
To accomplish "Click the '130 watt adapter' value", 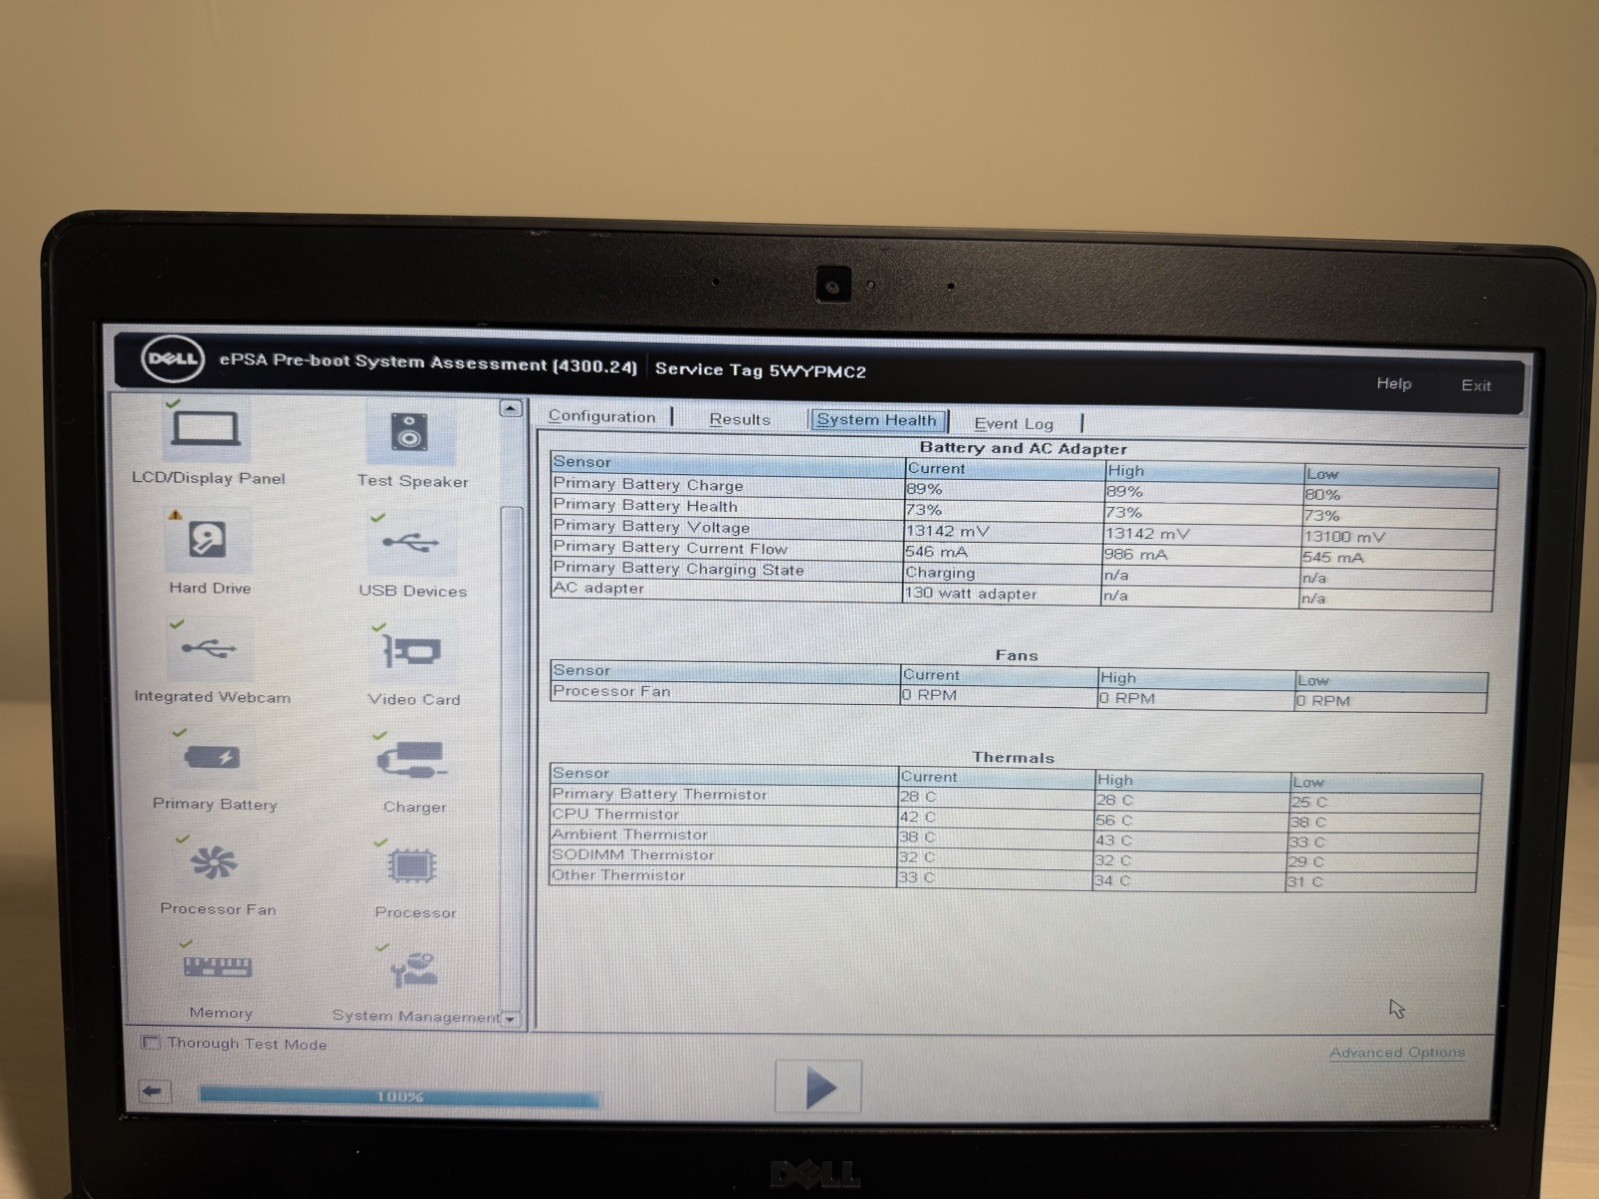I will pos(971,593).
